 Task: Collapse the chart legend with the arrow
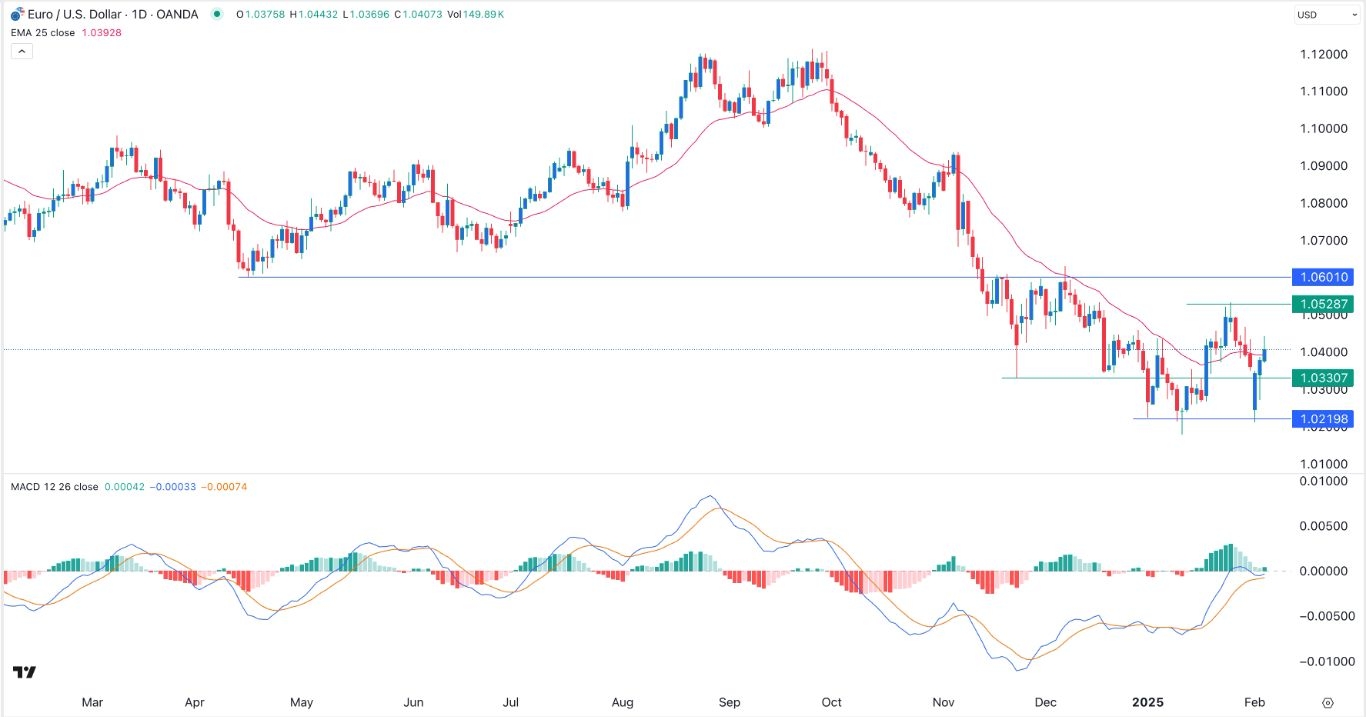(21, 50)
